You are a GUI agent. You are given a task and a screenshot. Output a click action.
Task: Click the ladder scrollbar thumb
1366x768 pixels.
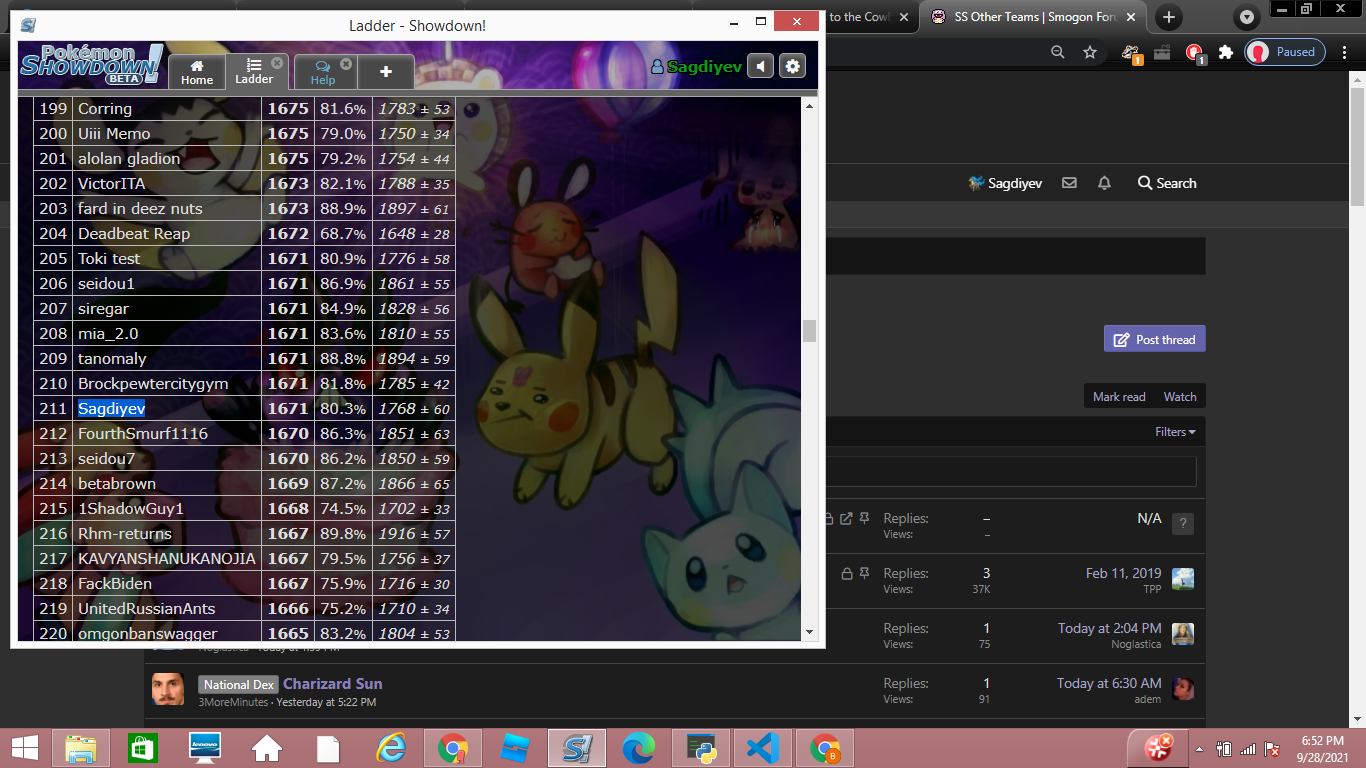tap(809, 330)
